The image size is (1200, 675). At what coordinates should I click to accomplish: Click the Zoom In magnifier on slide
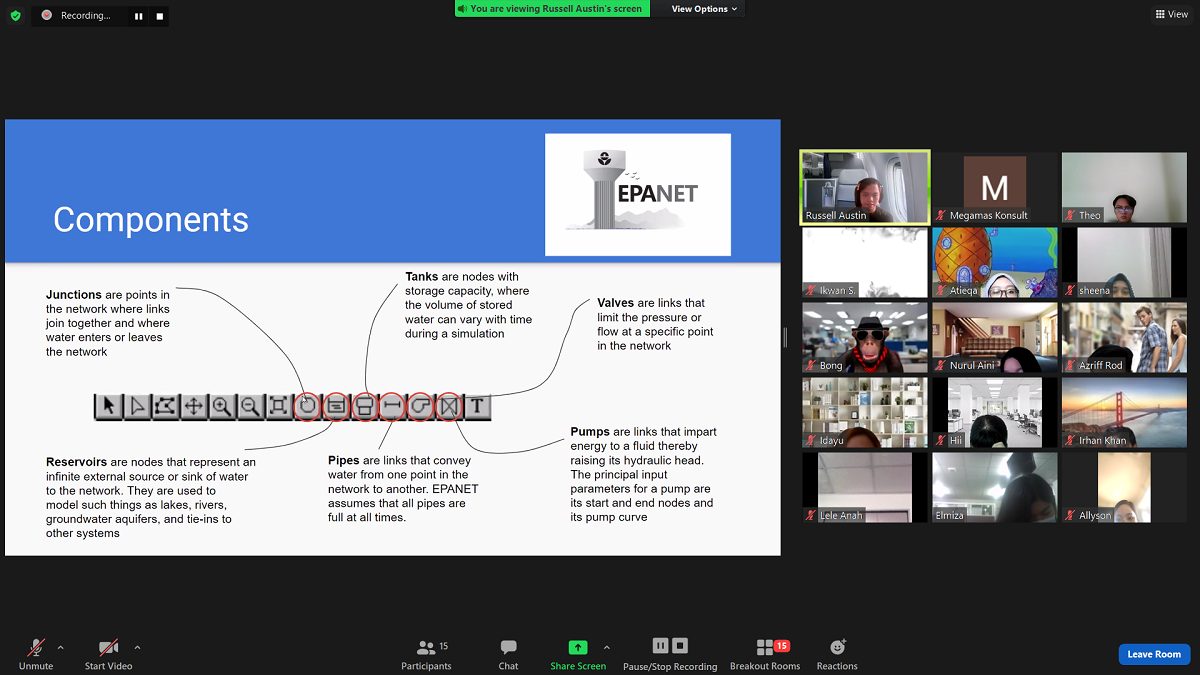coord(221,406)
